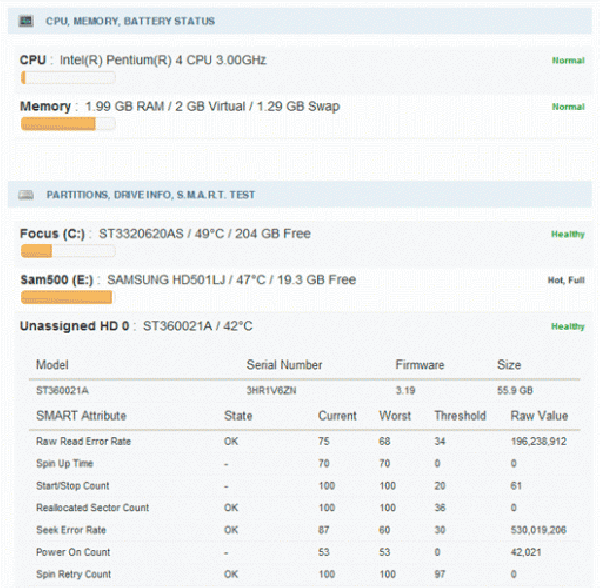Click the Model column header
The height and width of the screenshot is (588, 600).
point(52,365)
